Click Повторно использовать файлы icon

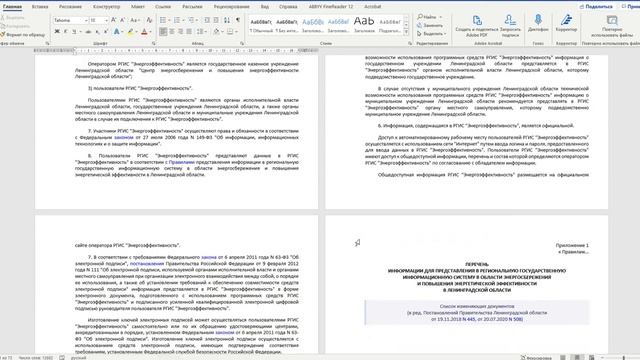coord(611,20)
